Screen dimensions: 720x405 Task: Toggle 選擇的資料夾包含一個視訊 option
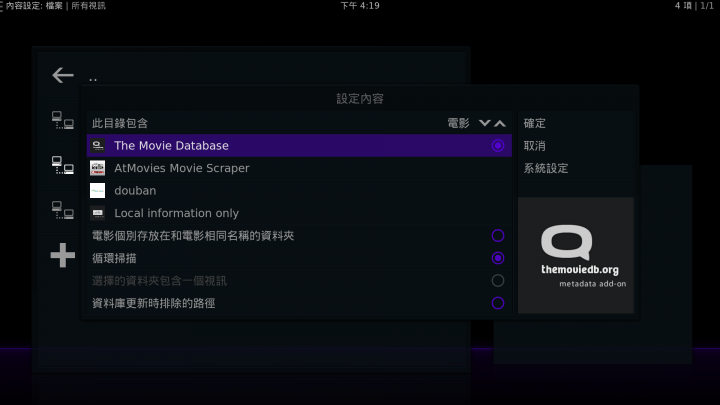pos(498,281)
